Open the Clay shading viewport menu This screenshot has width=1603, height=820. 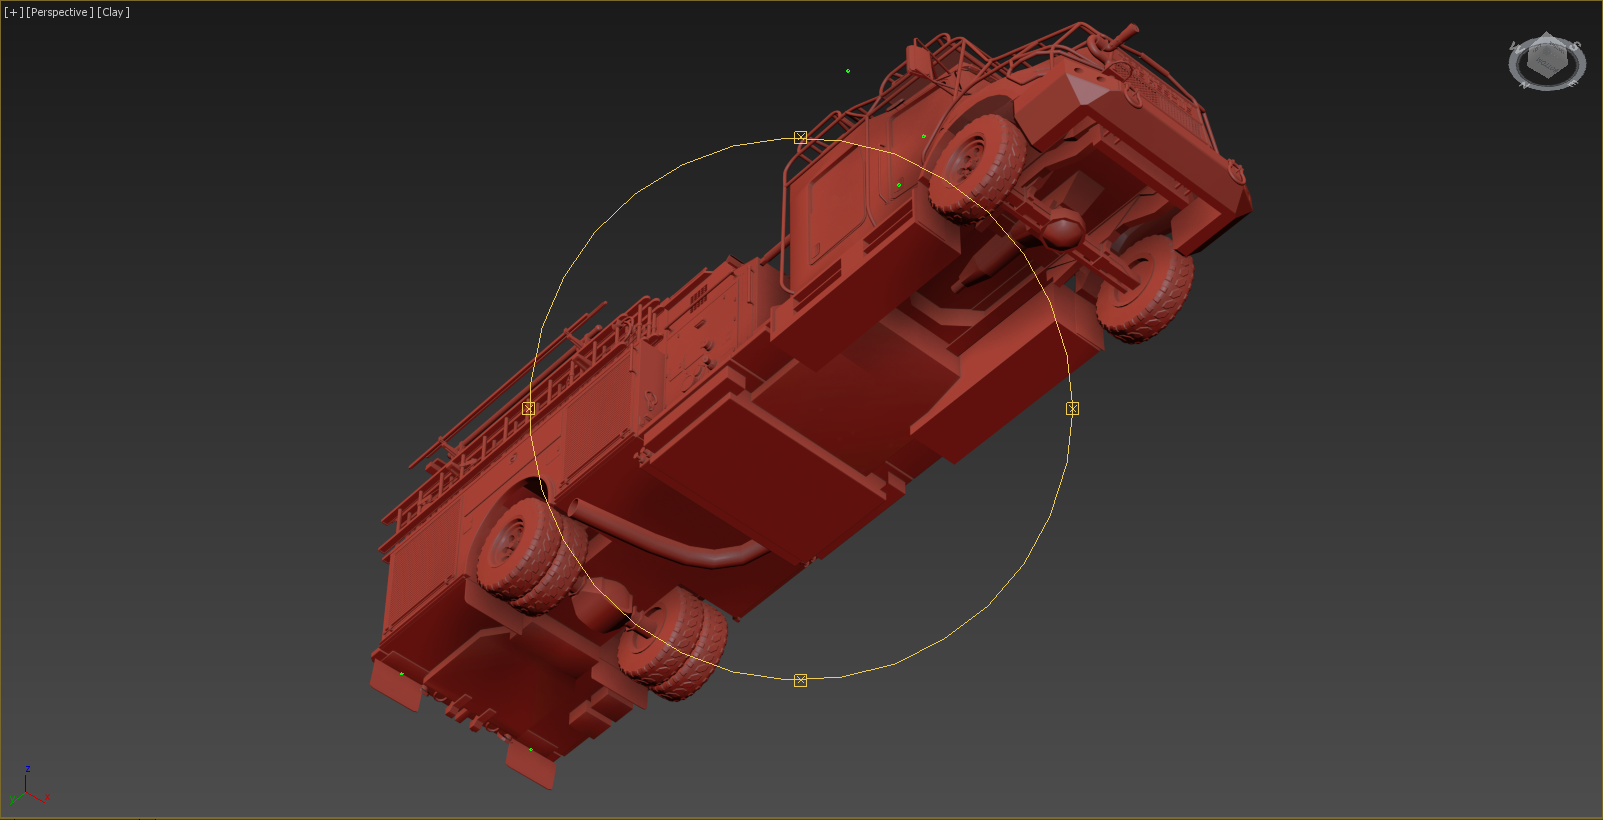click(113, 12)
